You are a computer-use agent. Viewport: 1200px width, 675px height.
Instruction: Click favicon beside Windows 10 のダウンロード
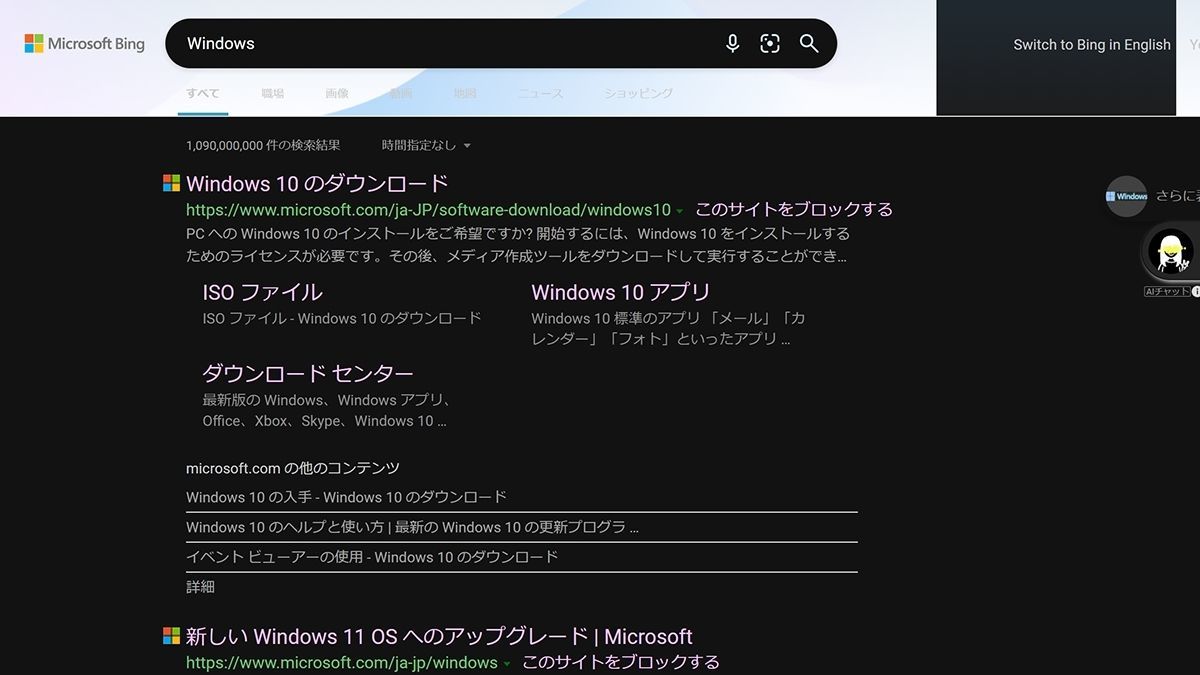coord(172,183)
